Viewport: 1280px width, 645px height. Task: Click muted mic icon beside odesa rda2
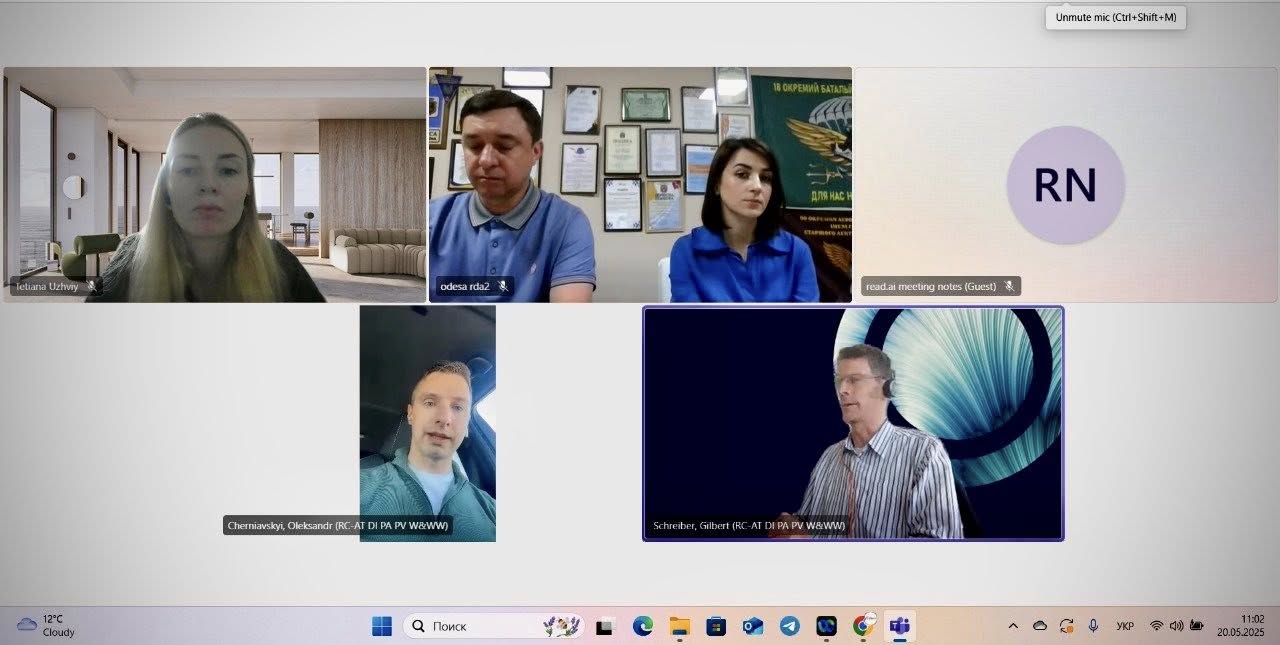click(503, 287)
